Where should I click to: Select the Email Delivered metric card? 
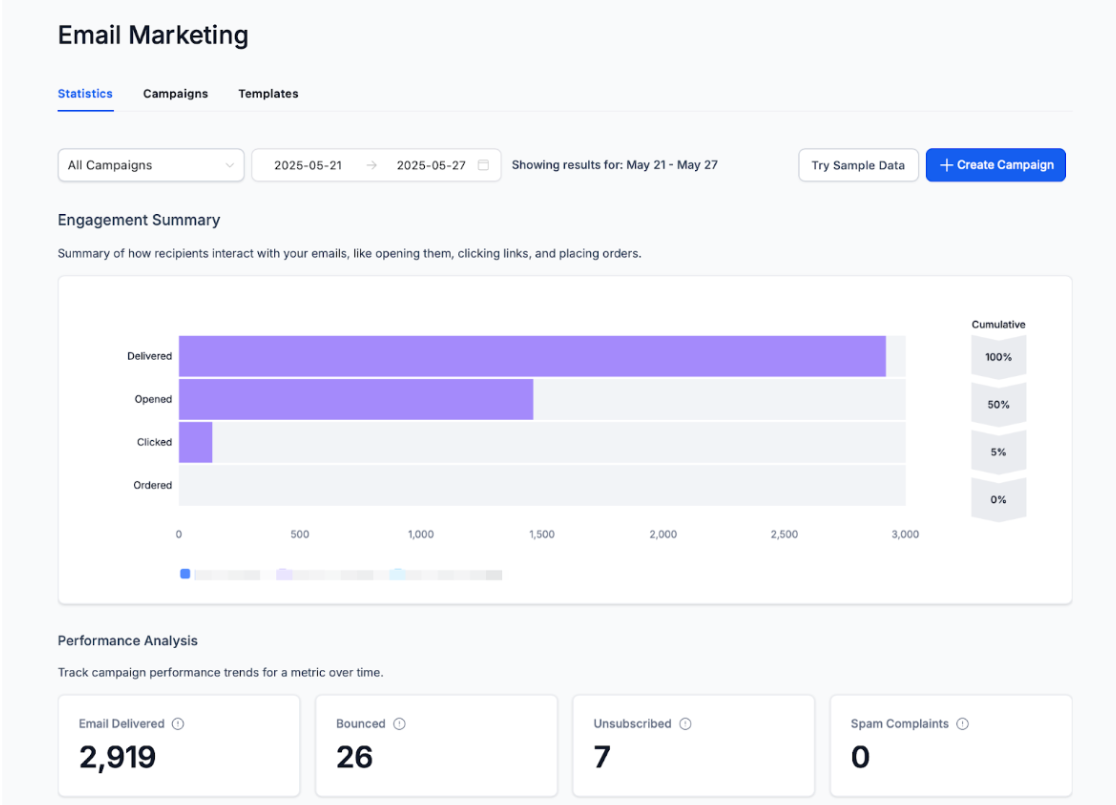pos(179,746)
